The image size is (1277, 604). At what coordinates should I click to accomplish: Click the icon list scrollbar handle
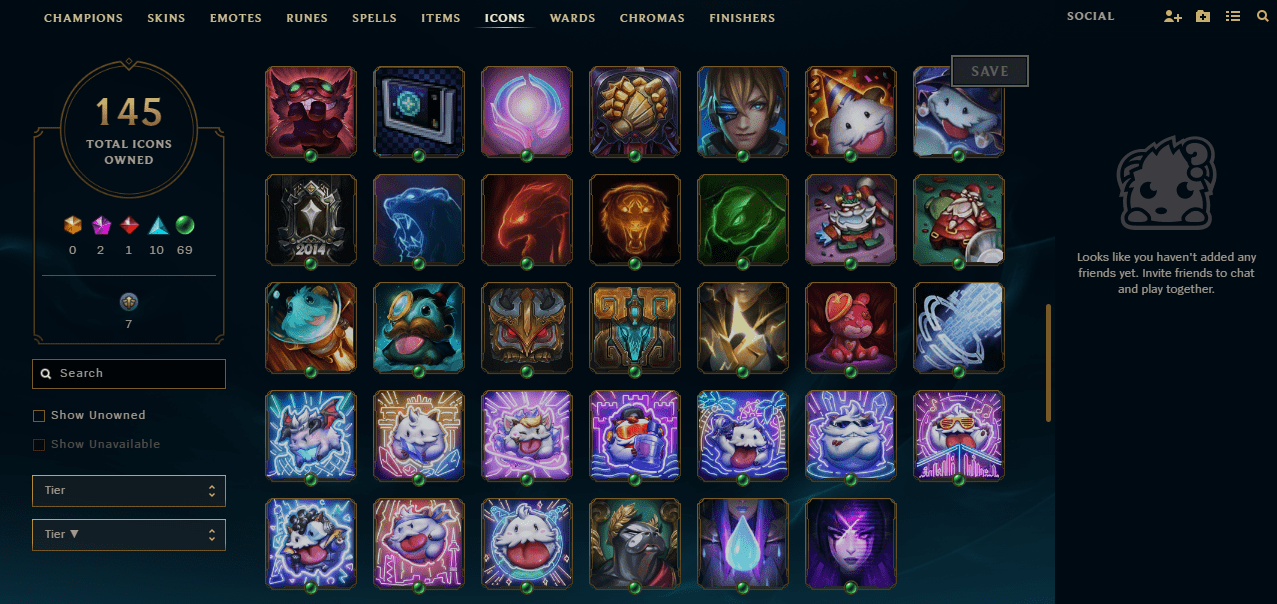pyautogui.click(x=1048, y=363)
